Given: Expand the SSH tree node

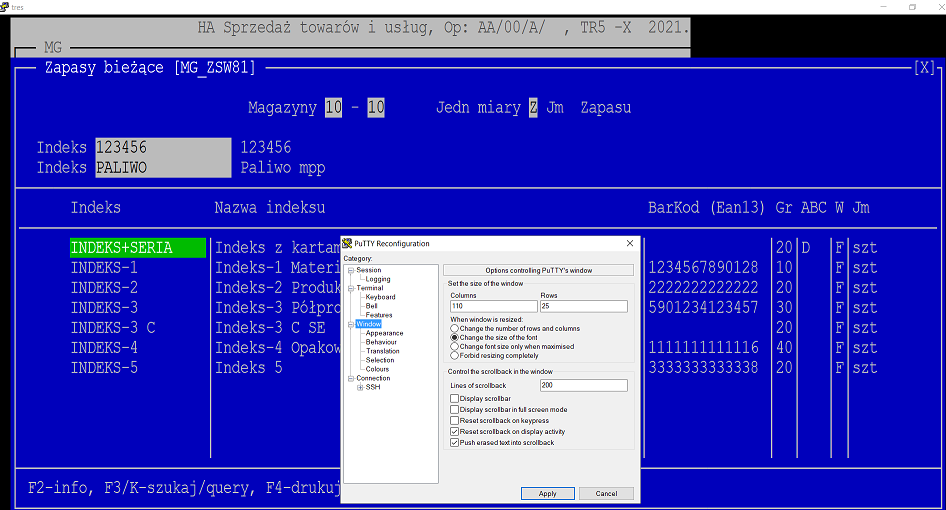Looking at the screenshot, I should (x=360, y=387).
